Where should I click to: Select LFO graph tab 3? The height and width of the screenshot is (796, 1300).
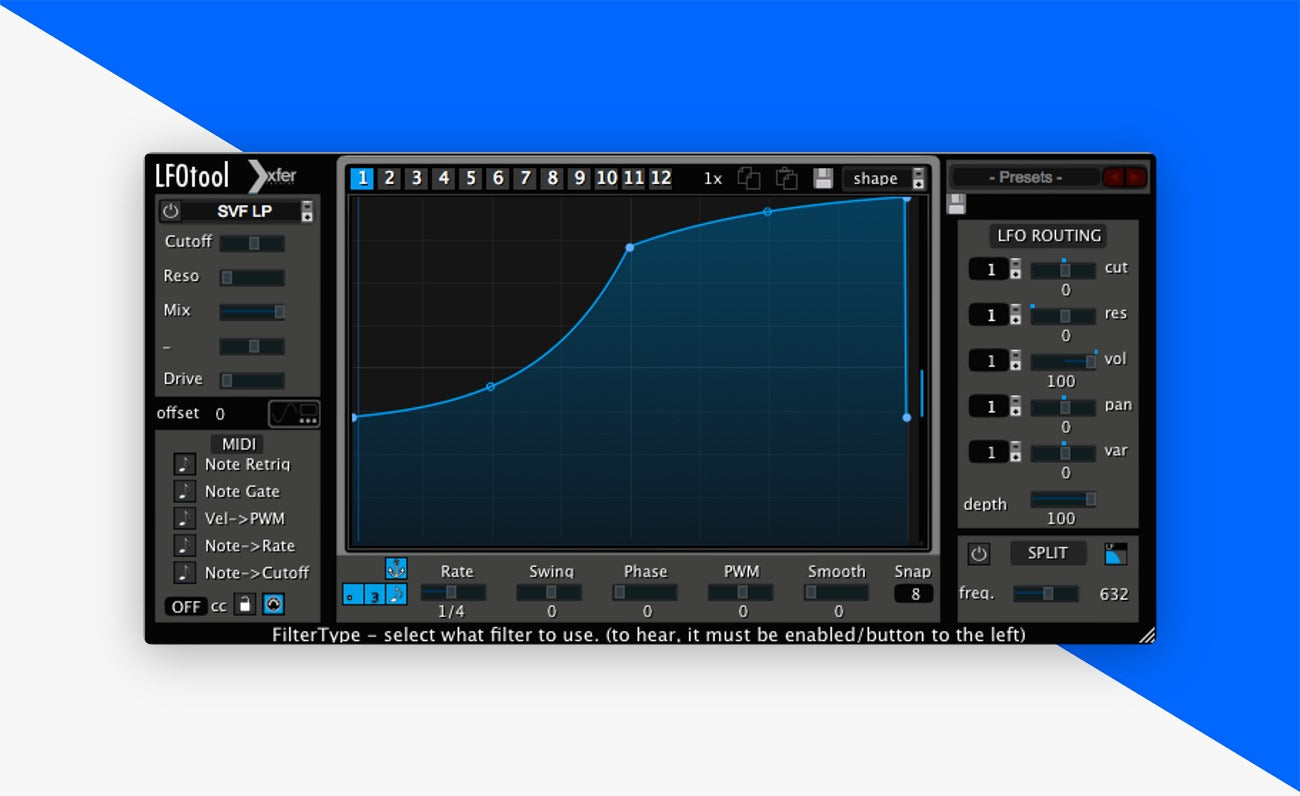[x=417, y=178]
